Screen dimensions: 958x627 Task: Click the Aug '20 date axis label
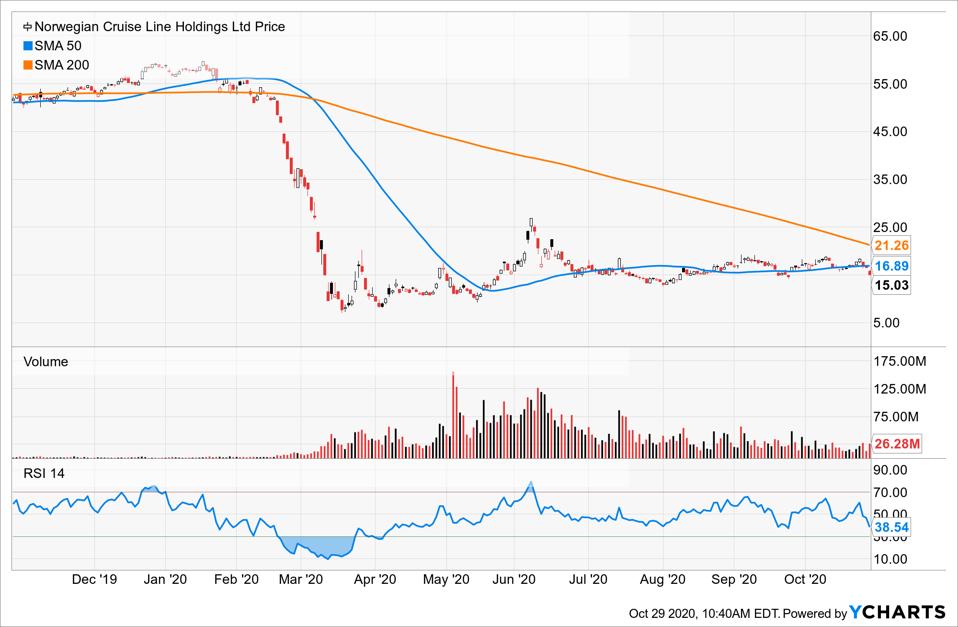pyautogui.click(x=662, y=579)
